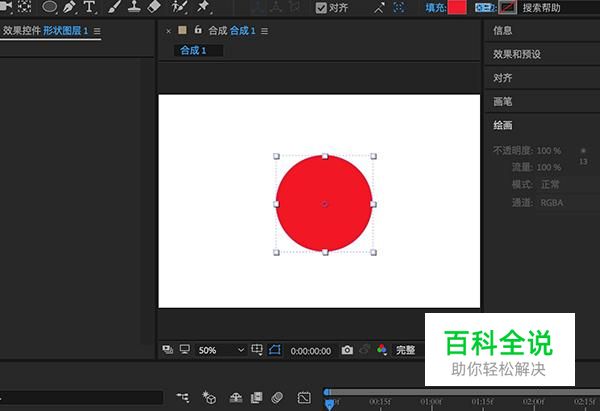This screenshot has width=600, height=411.
Task: Open the composition mini-flowchart icon
Action: tap(183, 398)
